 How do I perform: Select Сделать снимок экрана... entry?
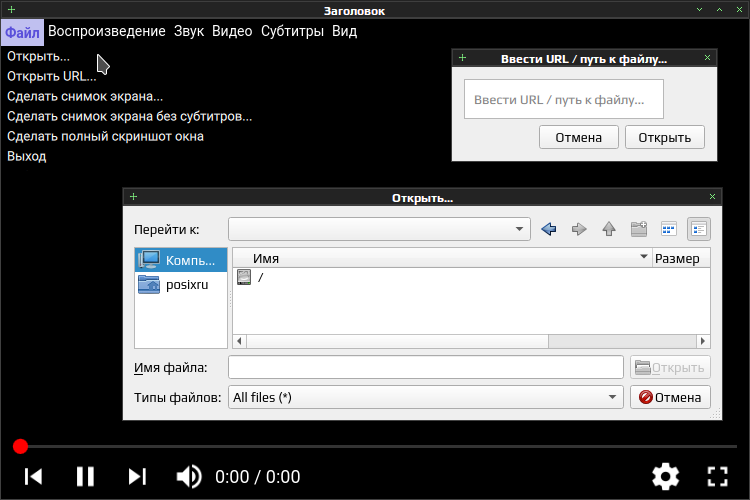(85, 97)
